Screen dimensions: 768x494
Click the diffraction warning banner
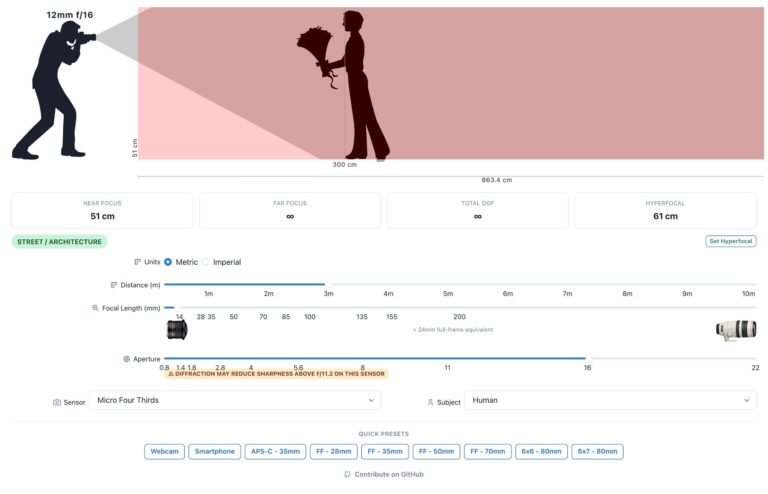click(x=276, y=374)
